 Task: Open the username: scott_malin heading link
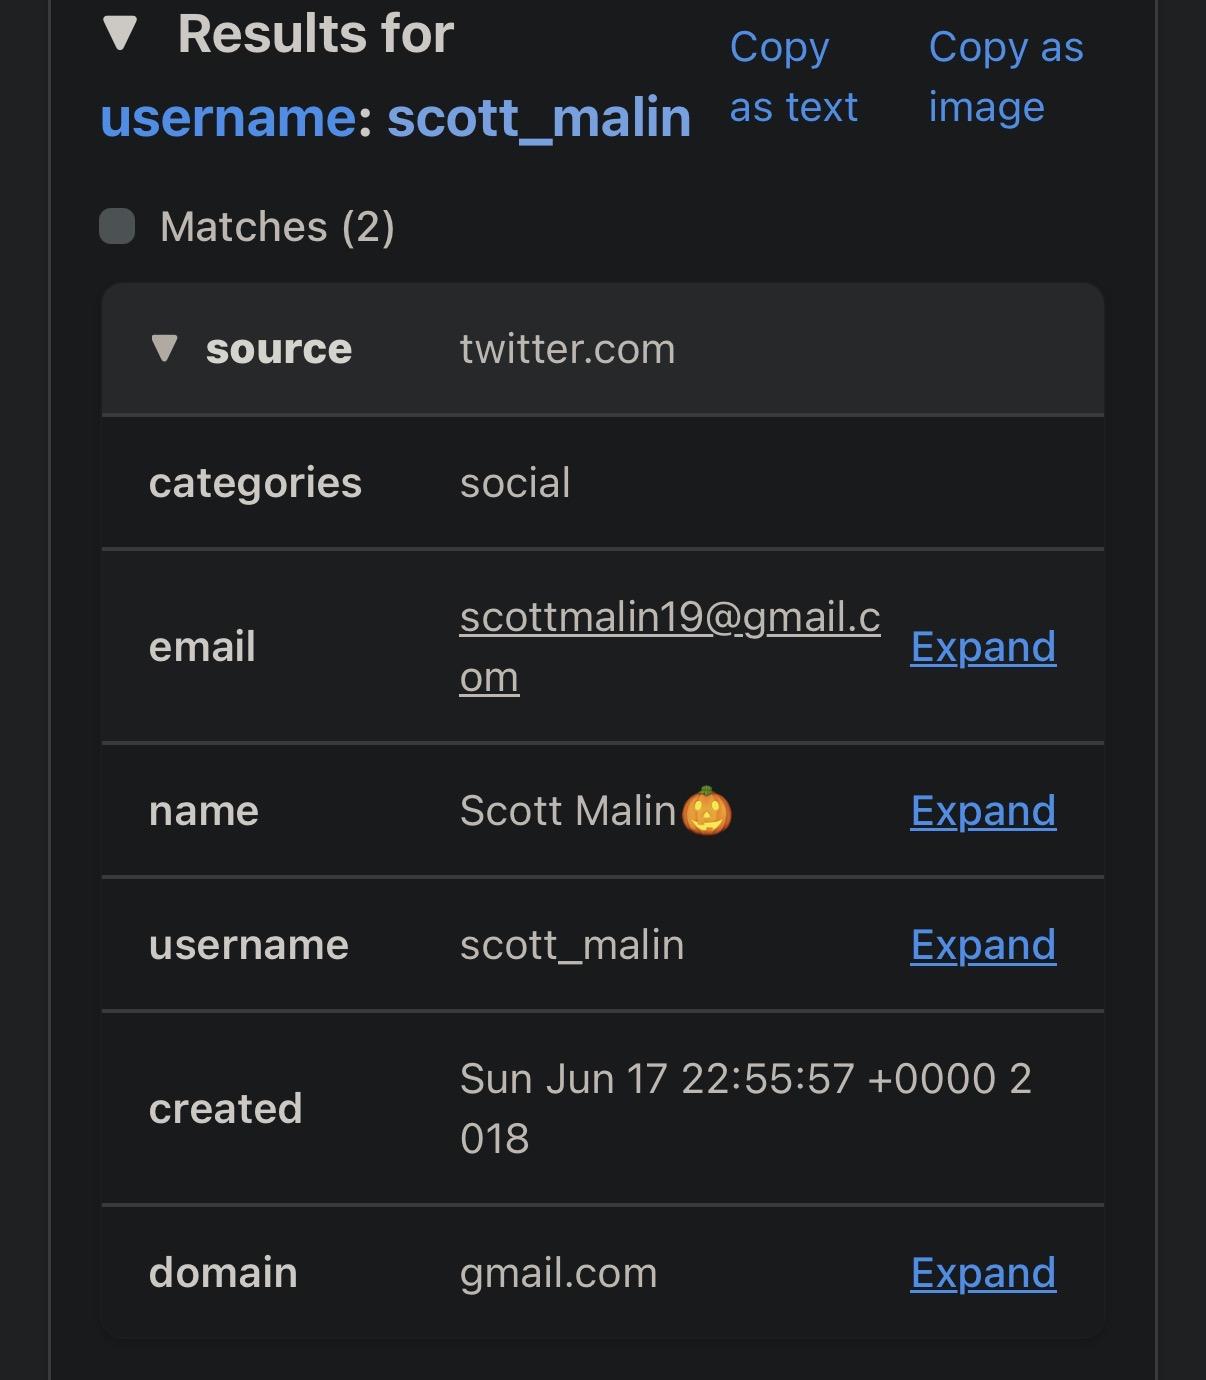(x=395, y=118)
